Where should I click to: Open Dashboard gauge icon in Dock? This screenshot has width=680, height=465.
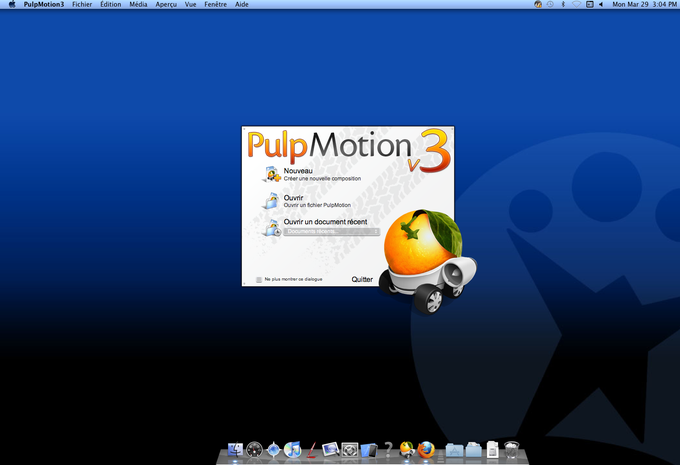(255, 450)
